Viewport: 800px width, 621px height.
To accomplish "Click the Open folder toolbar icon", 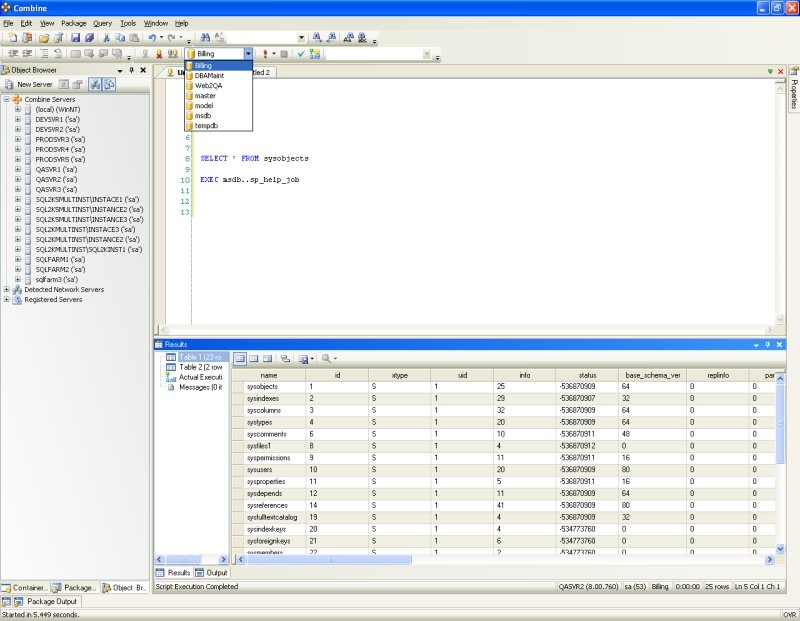I will 45,38.
